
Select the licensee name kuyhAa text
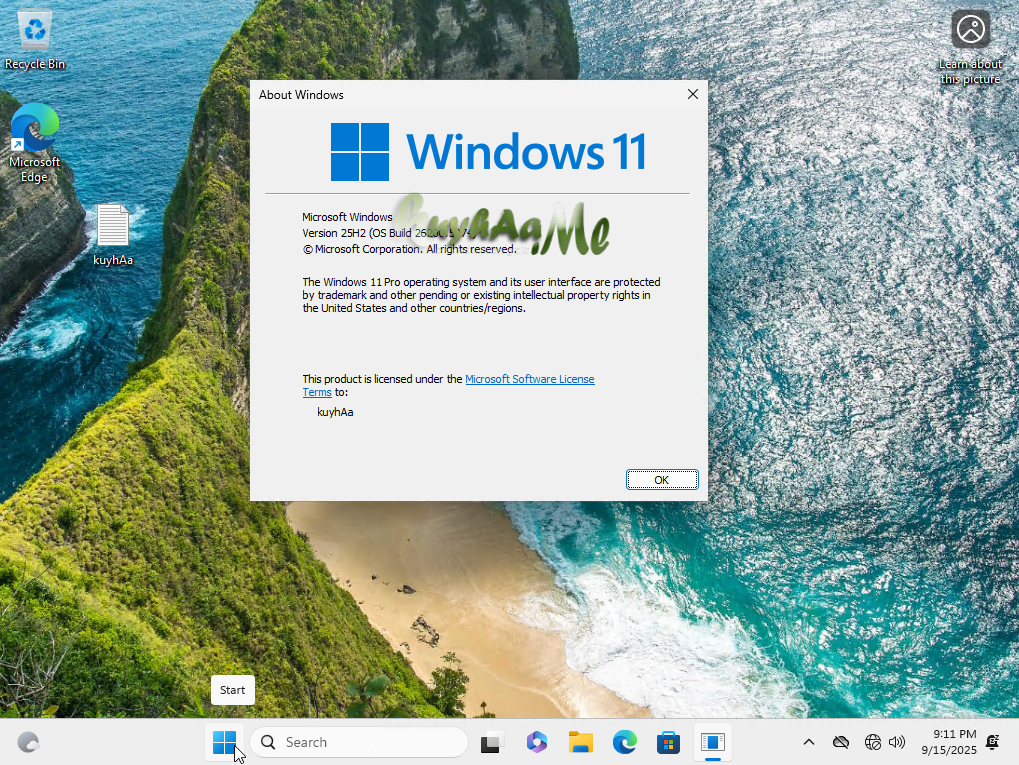(x=335, y=412)
